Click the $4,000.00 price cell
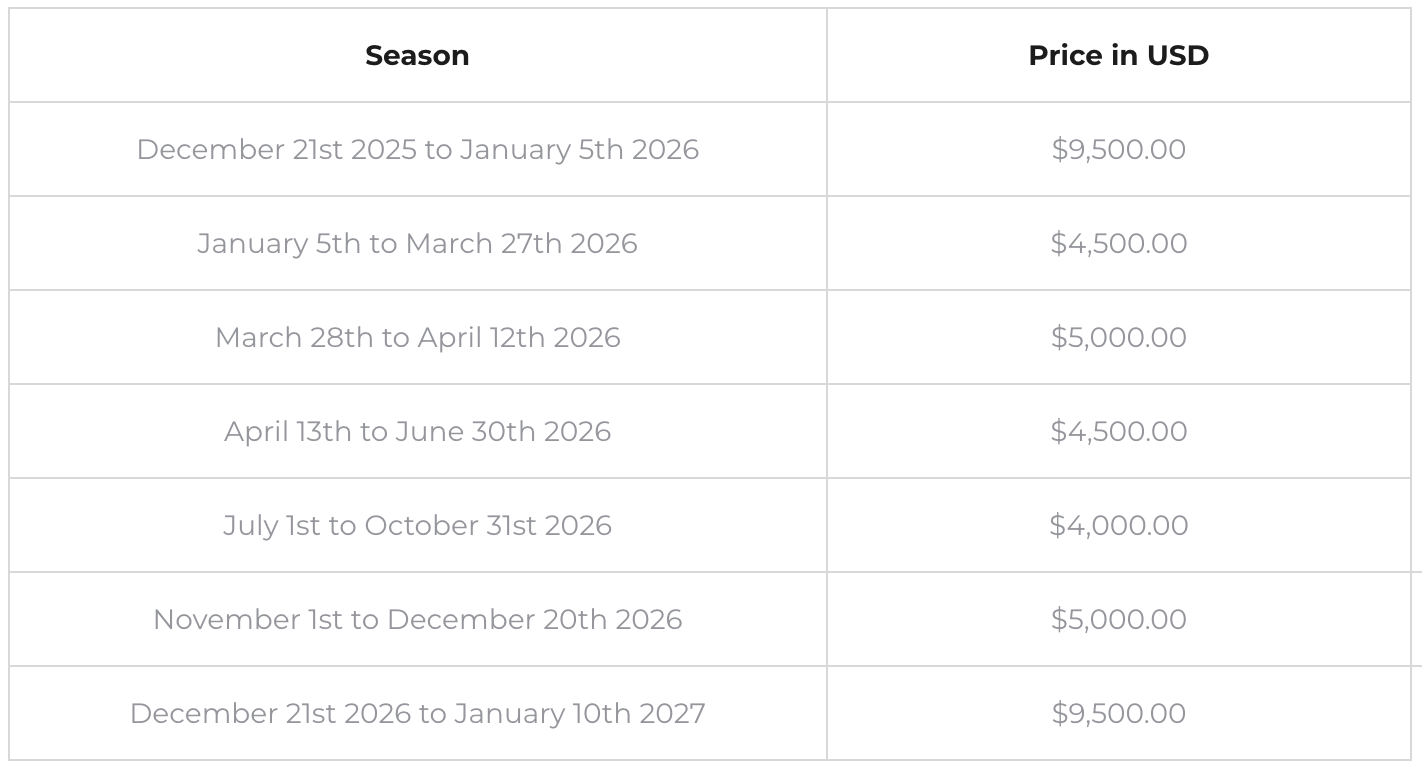The image size is (1422, 770). point(1118,526)
